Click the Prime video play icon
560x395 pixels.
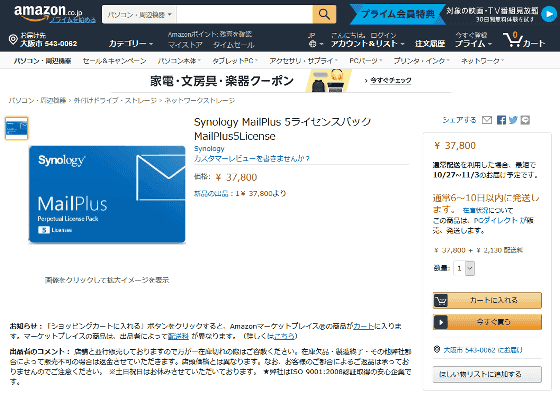point(549,14)
